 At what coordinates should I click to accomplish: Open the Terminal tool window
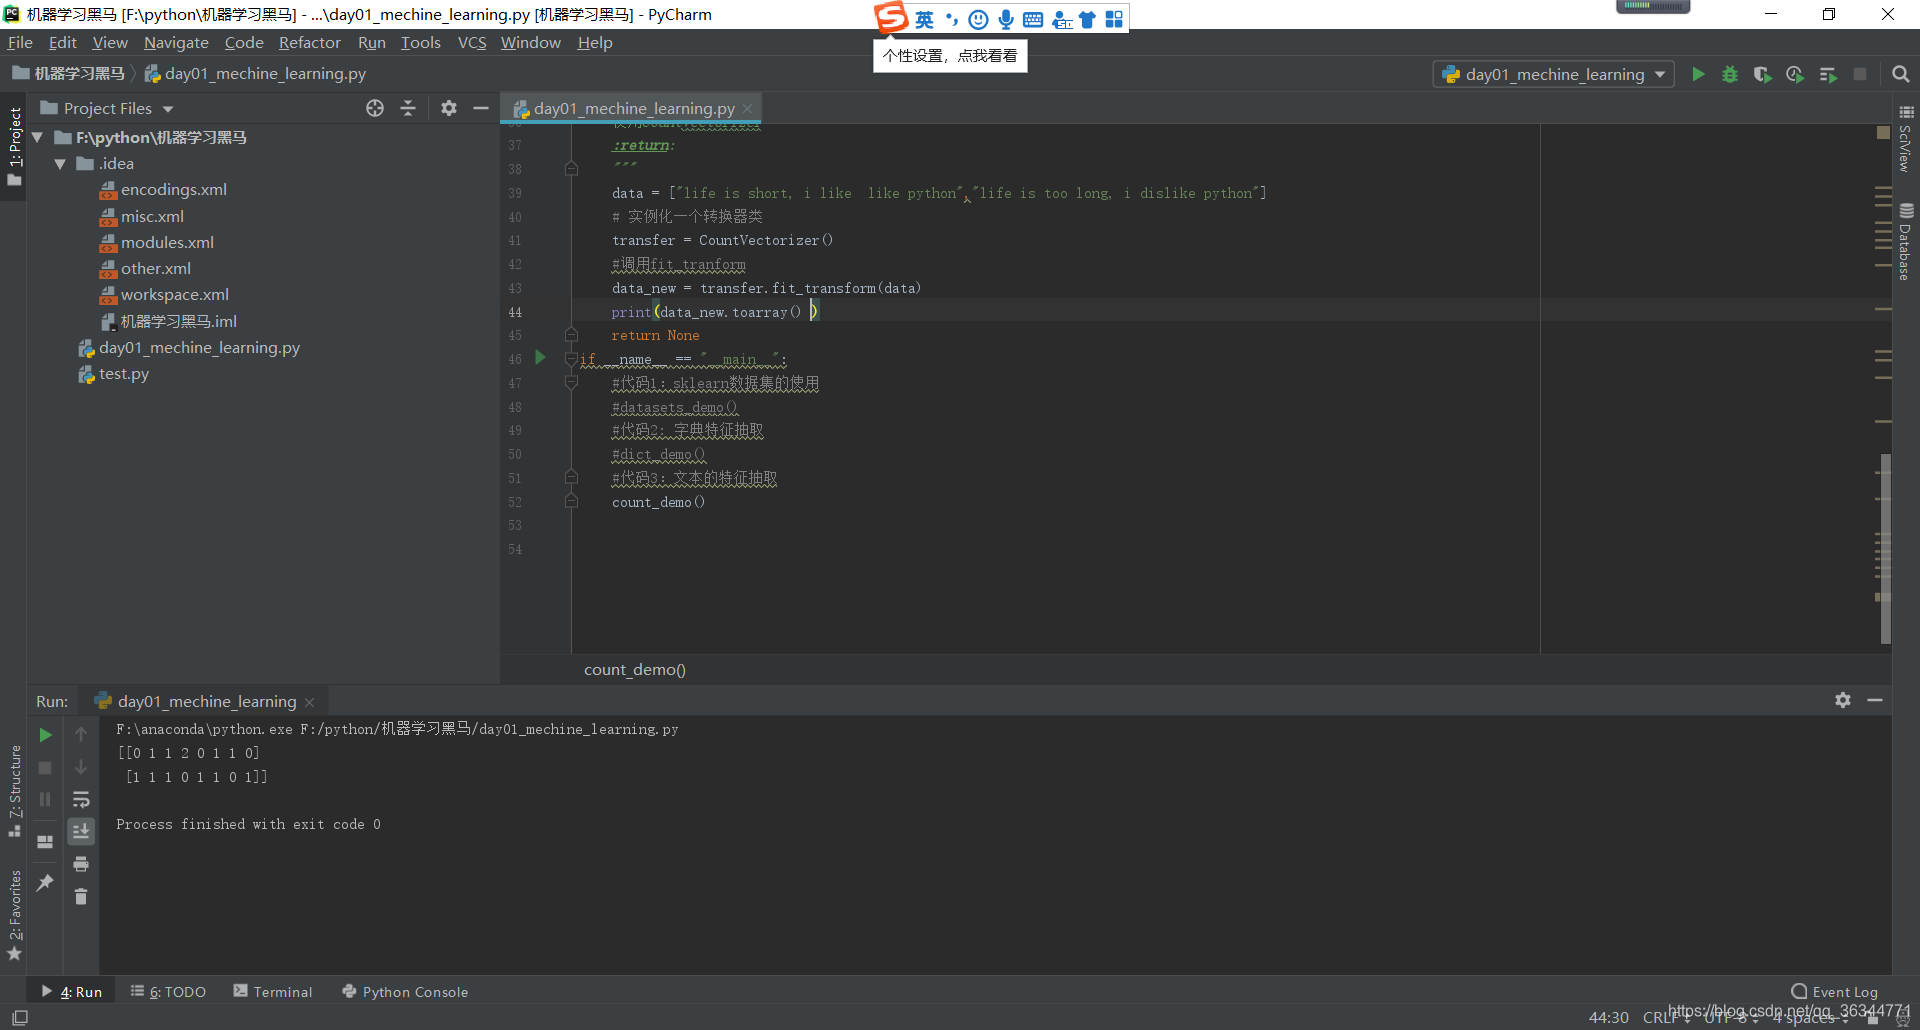[273, 991]
